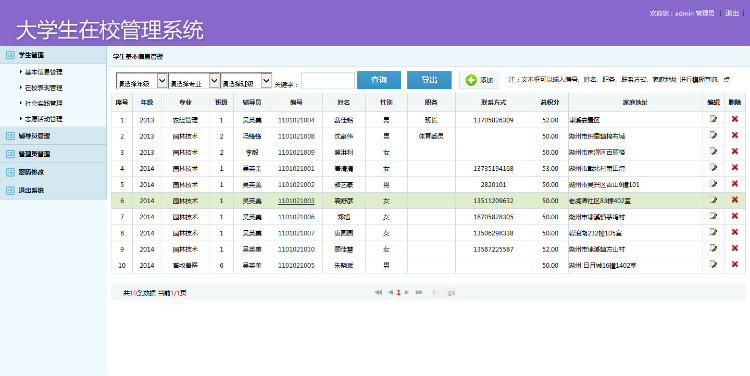Click the contact number 2820101 cell
This screenshot has width=750, height=376.
coord(494,185)
